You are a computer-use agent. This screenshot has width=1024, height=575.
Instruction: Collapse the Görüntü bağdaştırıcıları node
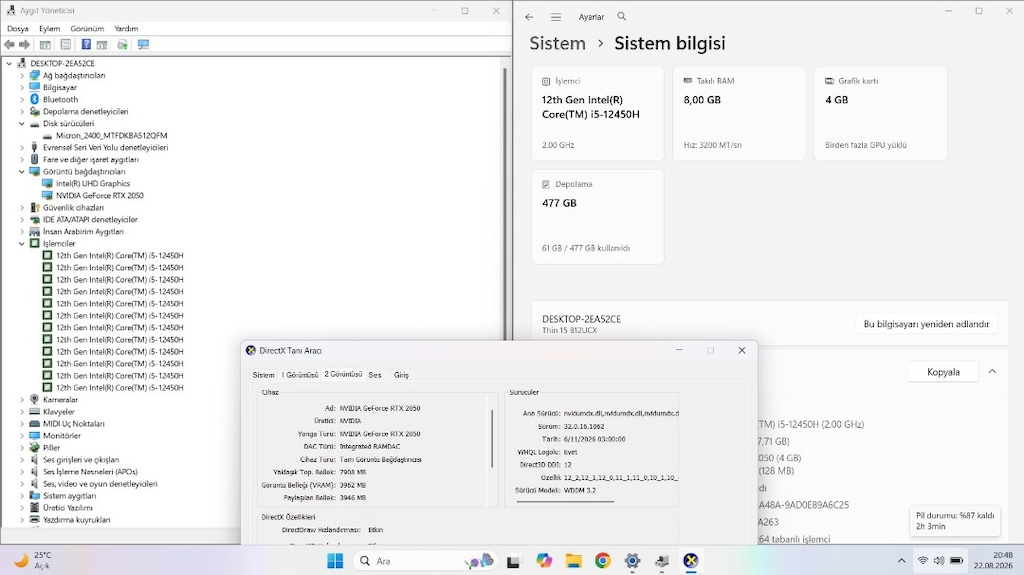22,172
